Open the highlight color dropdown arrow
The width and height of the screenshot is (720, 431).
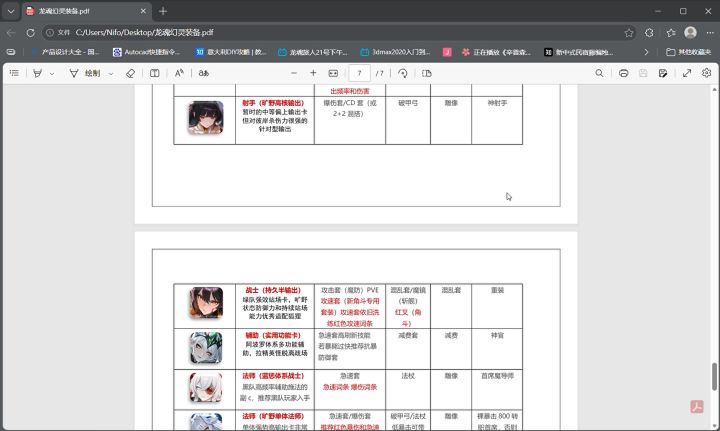coord(52,73)
